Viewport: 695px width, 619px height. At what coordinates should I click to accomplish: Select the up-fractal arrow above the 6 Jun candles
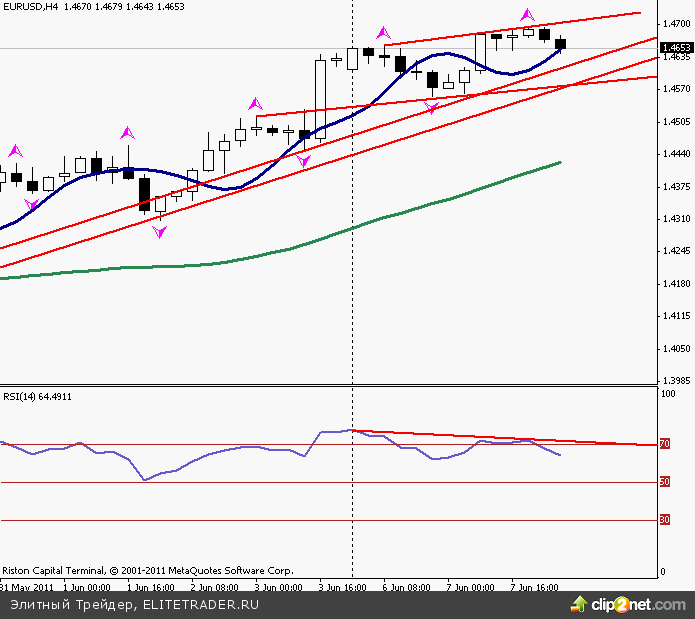click(x=383, y=33)
